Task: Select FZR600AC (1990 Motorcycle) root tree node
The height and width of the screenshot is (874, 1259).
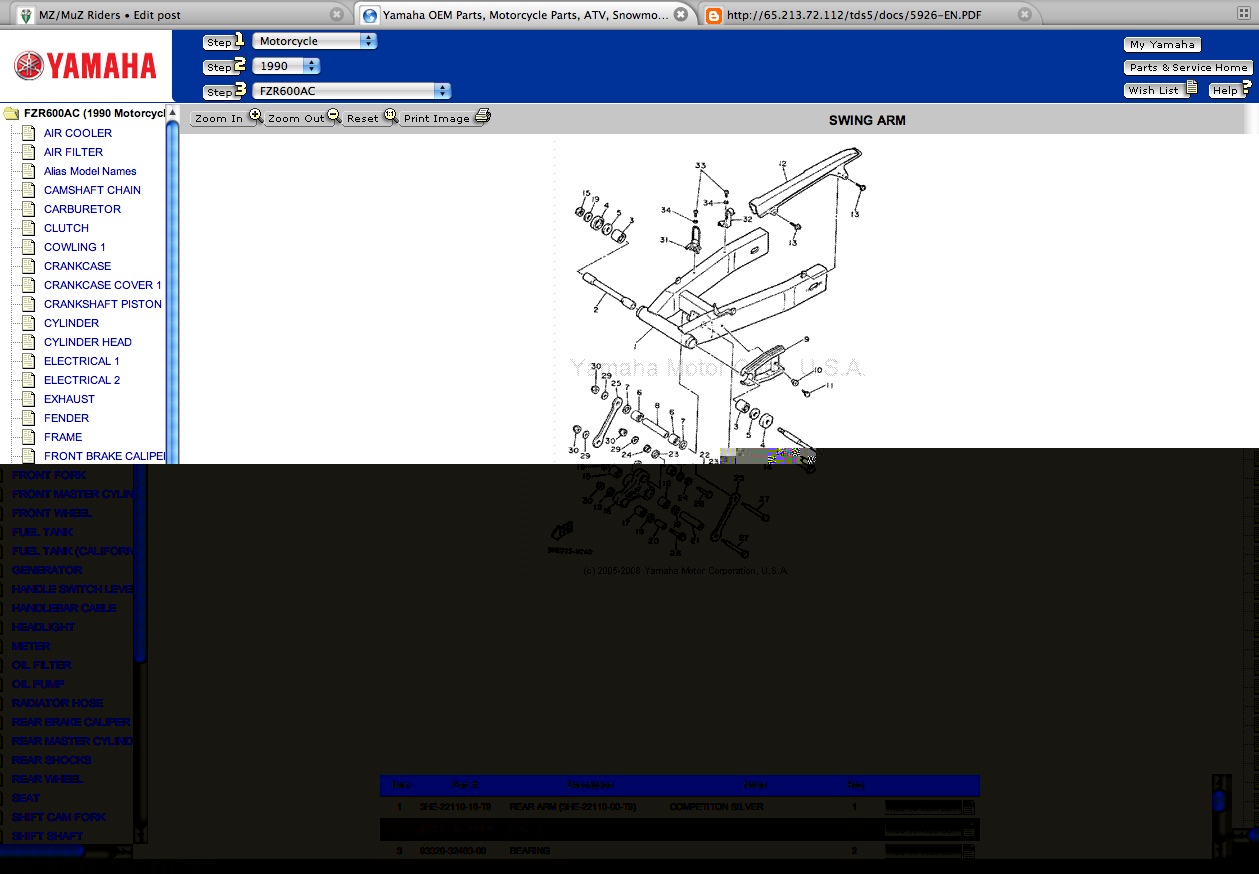Action: coord(95,114)
